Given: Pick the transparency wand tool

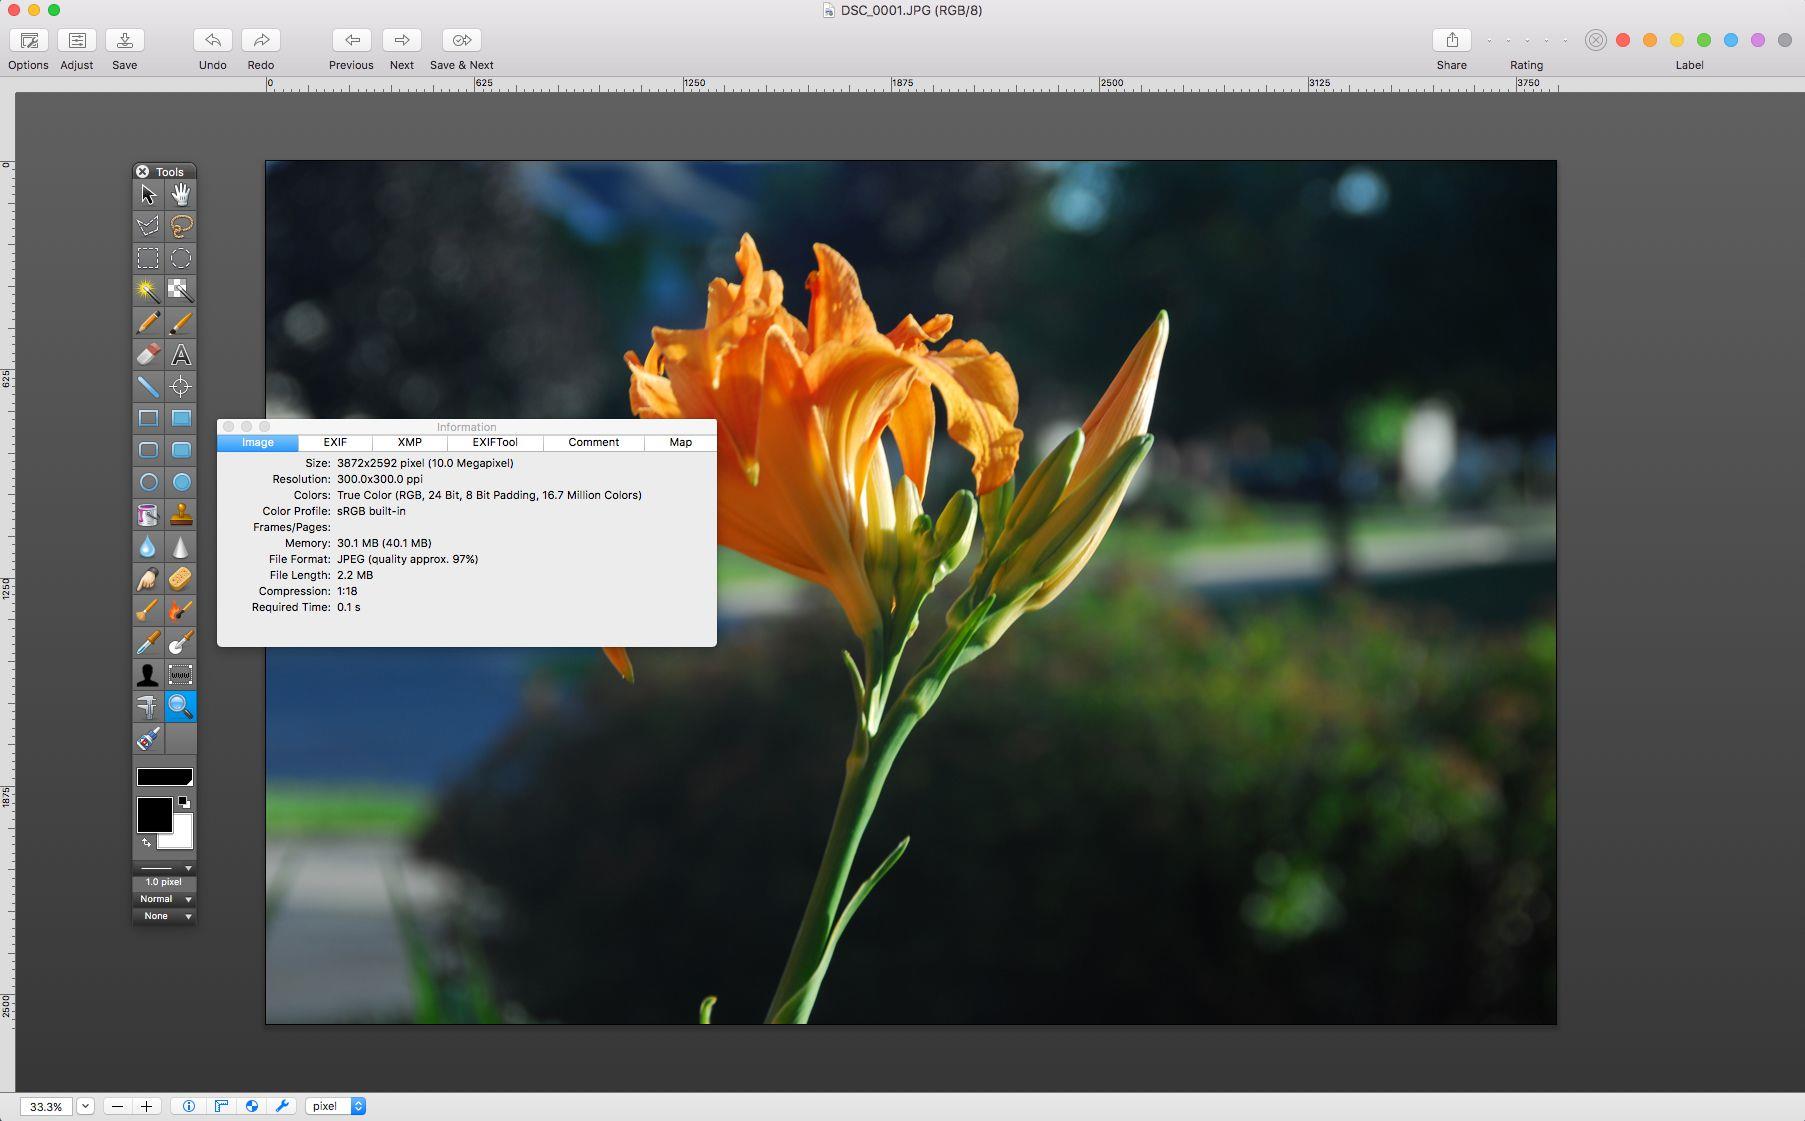Looking at the screenshot, I should click(181, 290).
